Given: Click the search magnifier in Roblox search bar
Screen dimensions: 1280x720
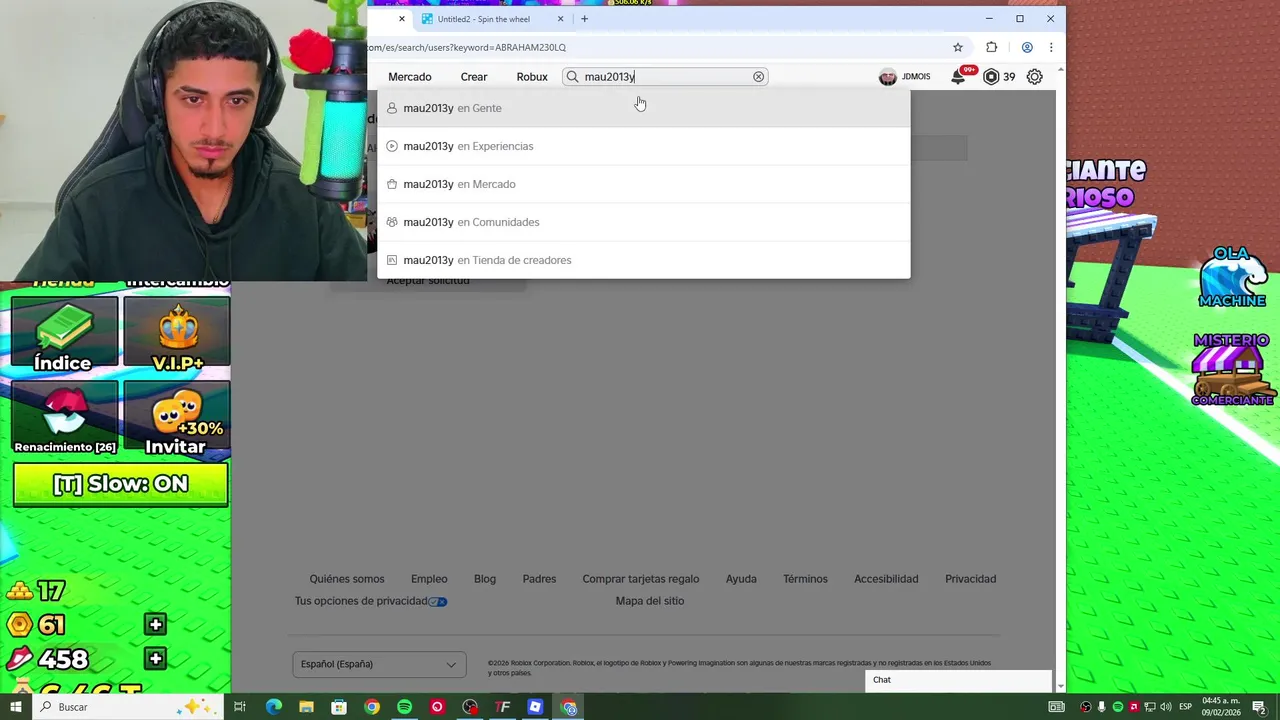Looking at the screenshot, I should pos(573,77).
